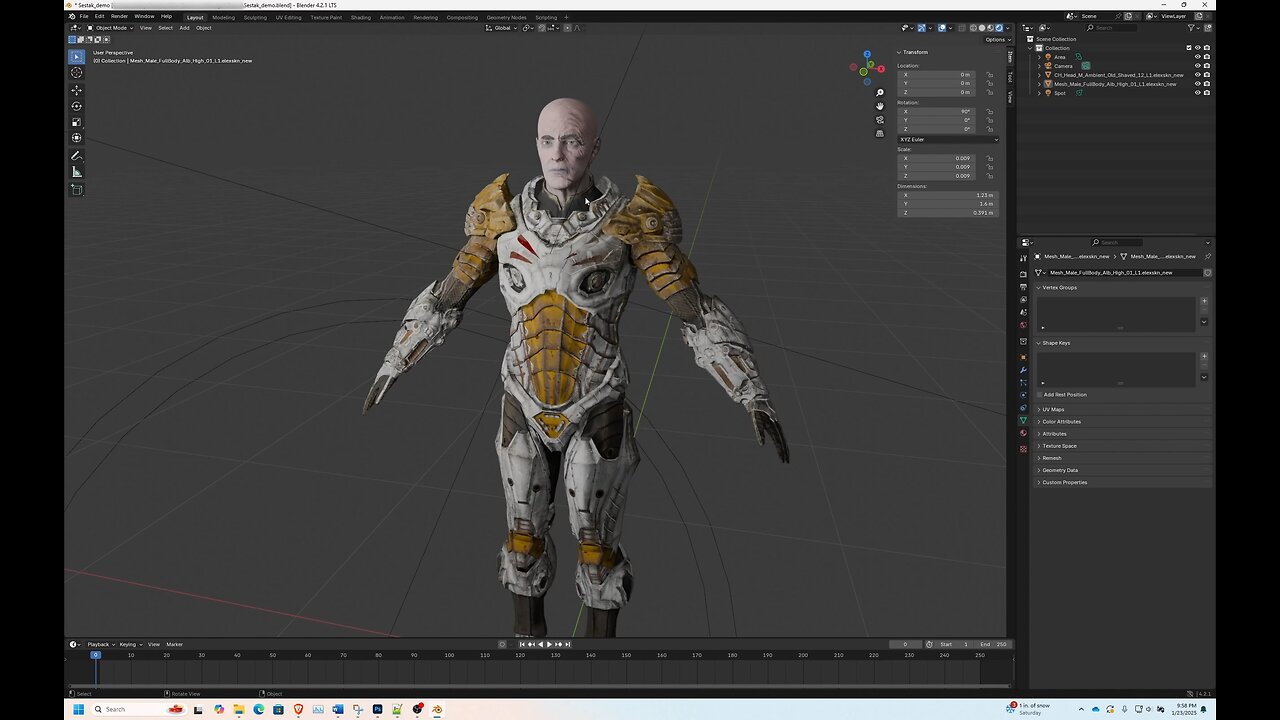Click the pan view hand icon
Viewport: 1280px width, 720px height.
[880, 106]
